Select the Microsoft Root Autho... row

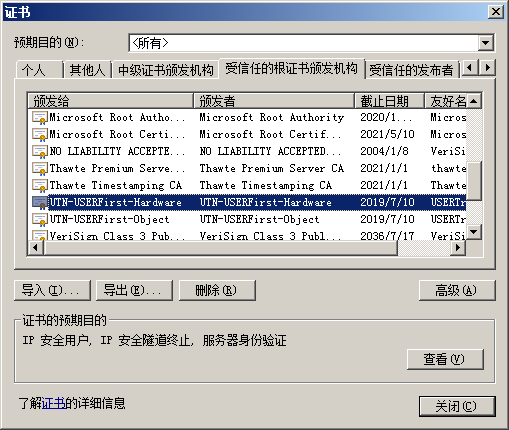pos(247,118)
